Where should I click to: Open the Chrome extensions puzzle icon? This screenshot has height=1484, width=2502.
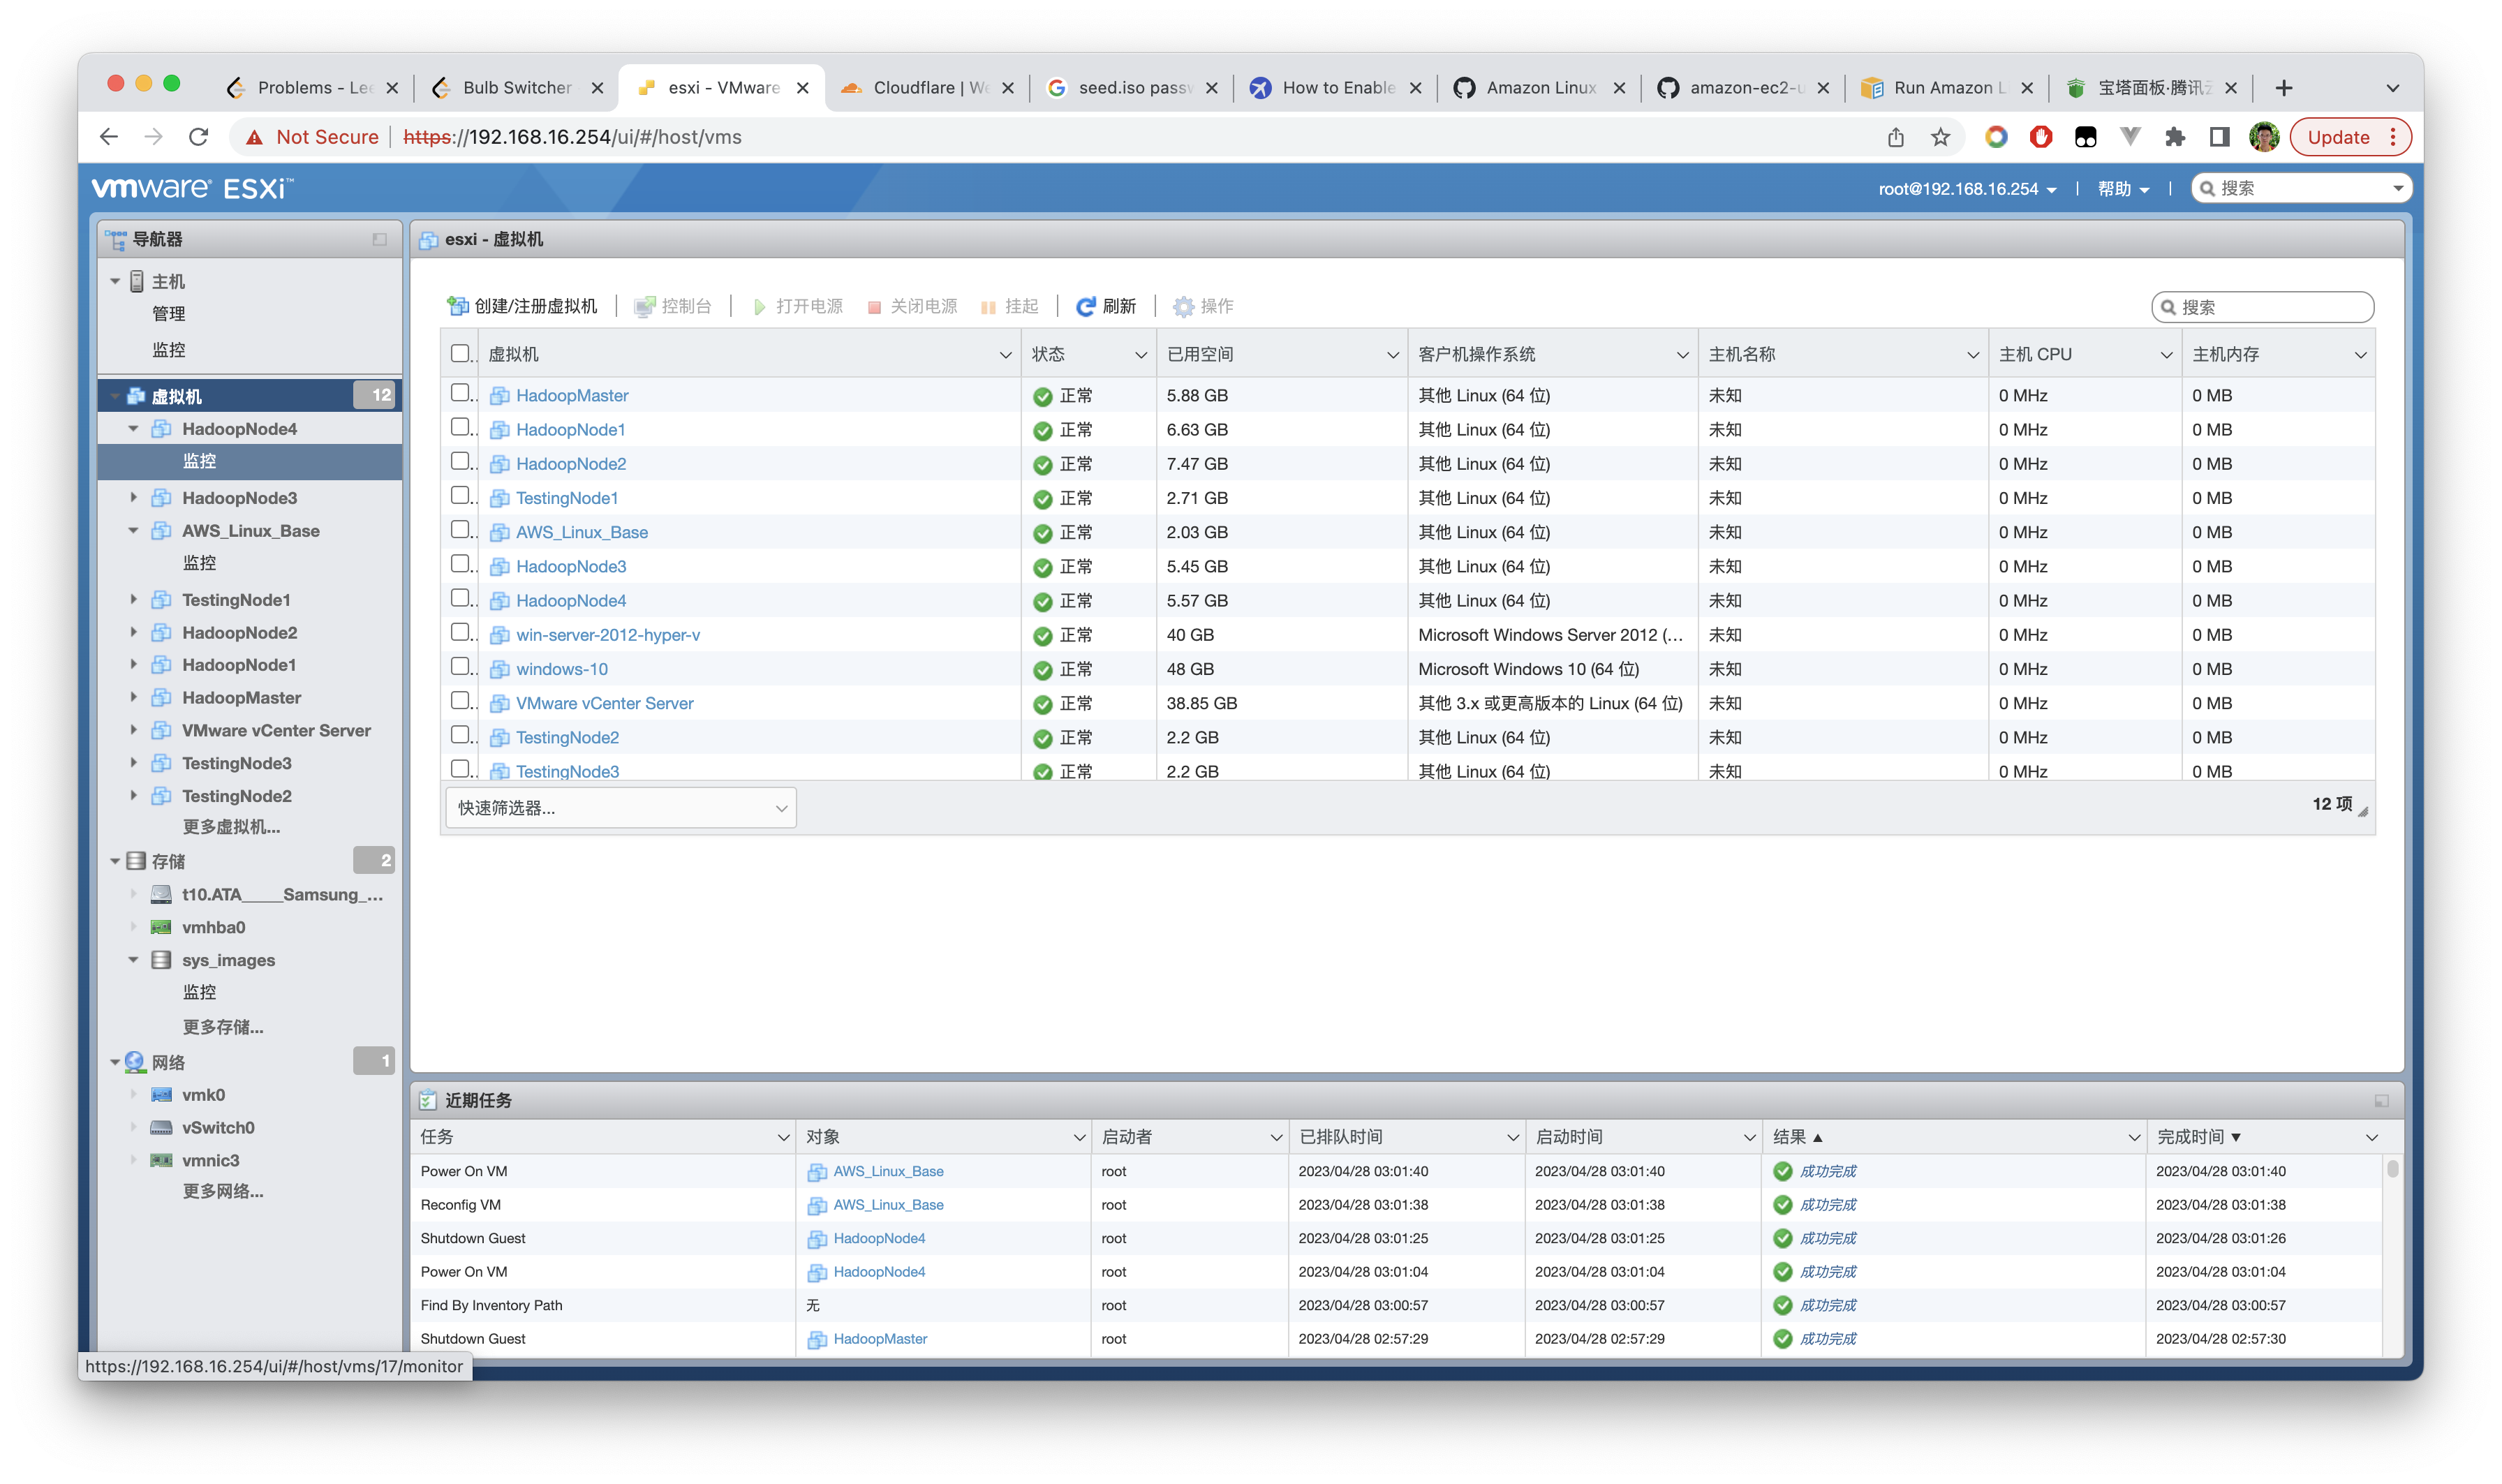point(2174,137)
